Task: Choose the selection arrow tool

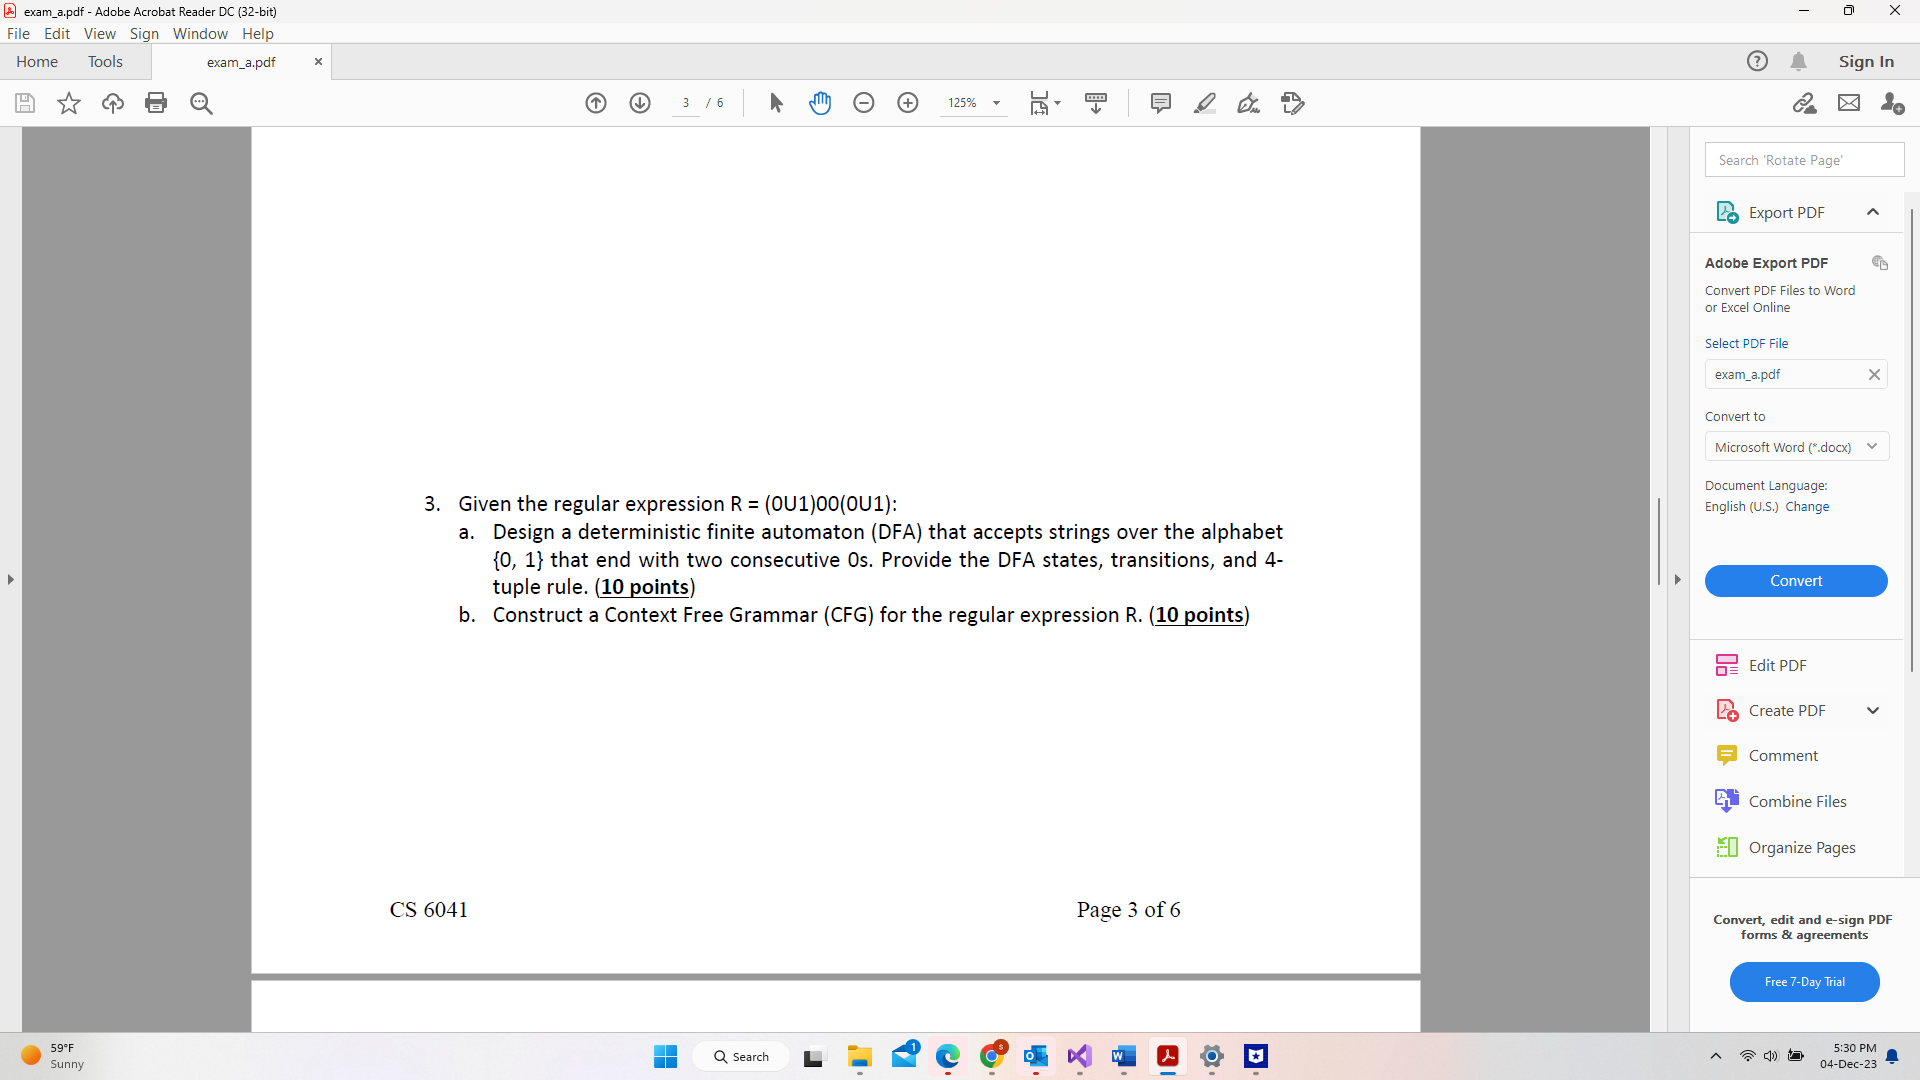Action: point(776,103)
